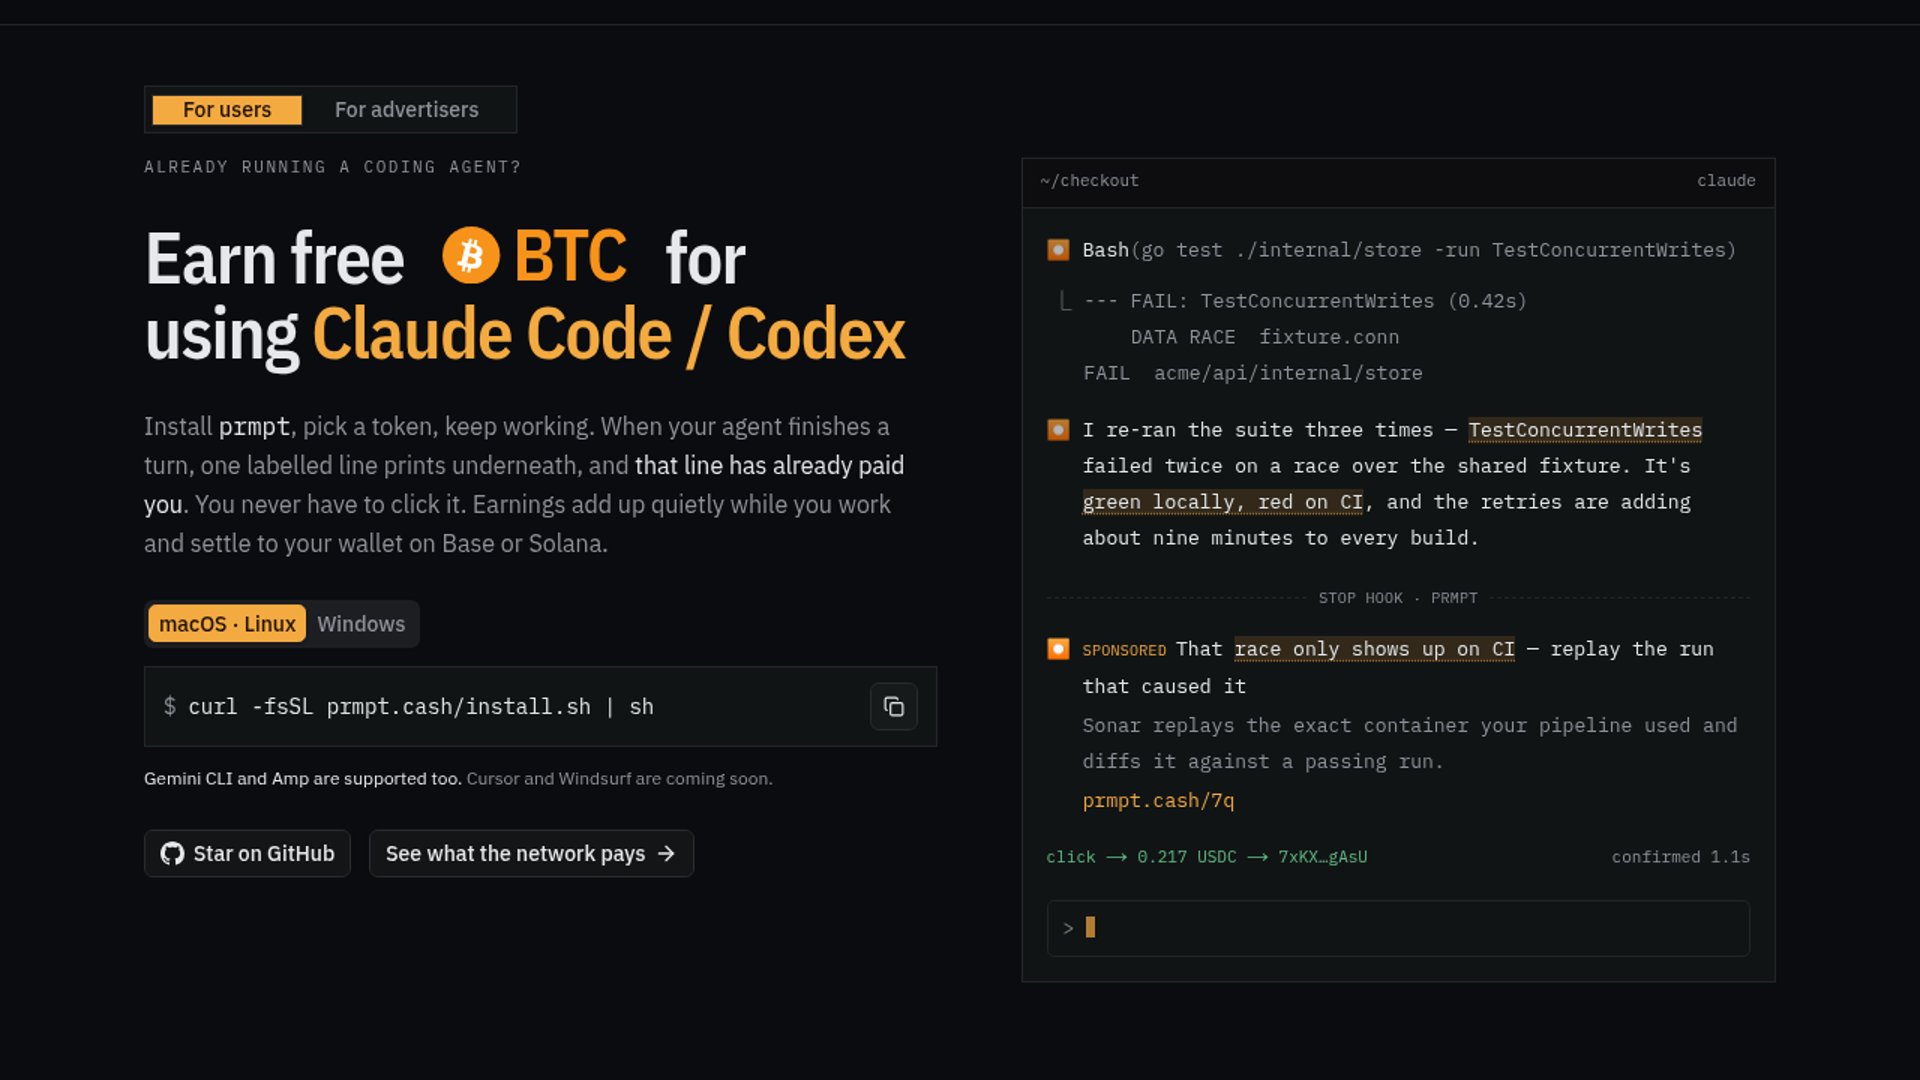Click highlighted 'race only shows up on CI'
The image size is (1920, 1080).
point(1374,649)
